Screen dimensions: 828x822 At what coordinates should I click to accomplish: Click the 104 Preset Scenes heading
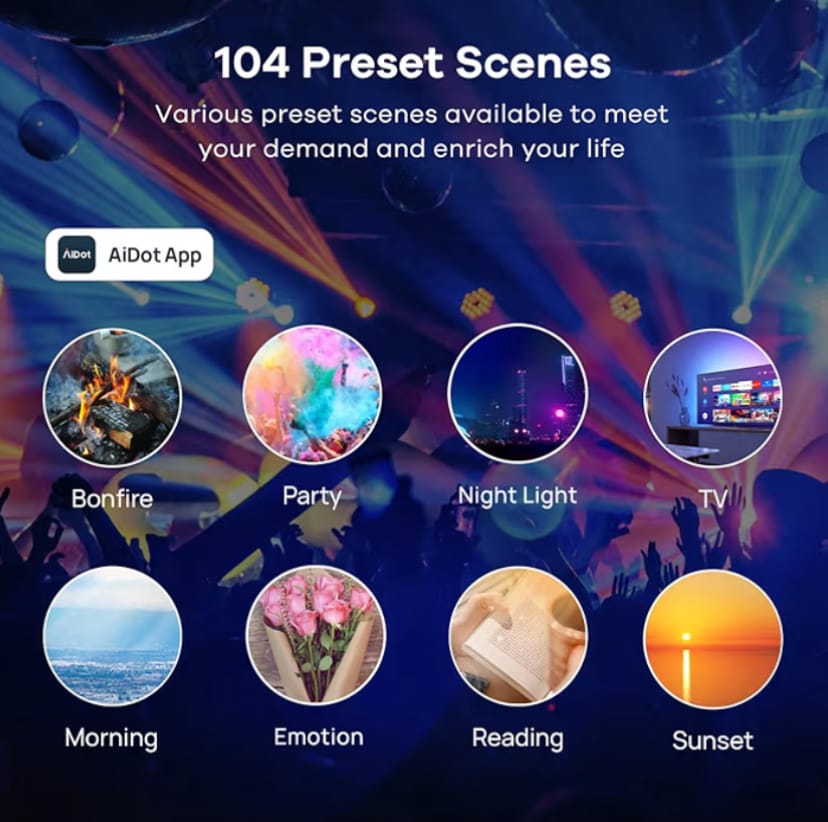click(412, 63)
